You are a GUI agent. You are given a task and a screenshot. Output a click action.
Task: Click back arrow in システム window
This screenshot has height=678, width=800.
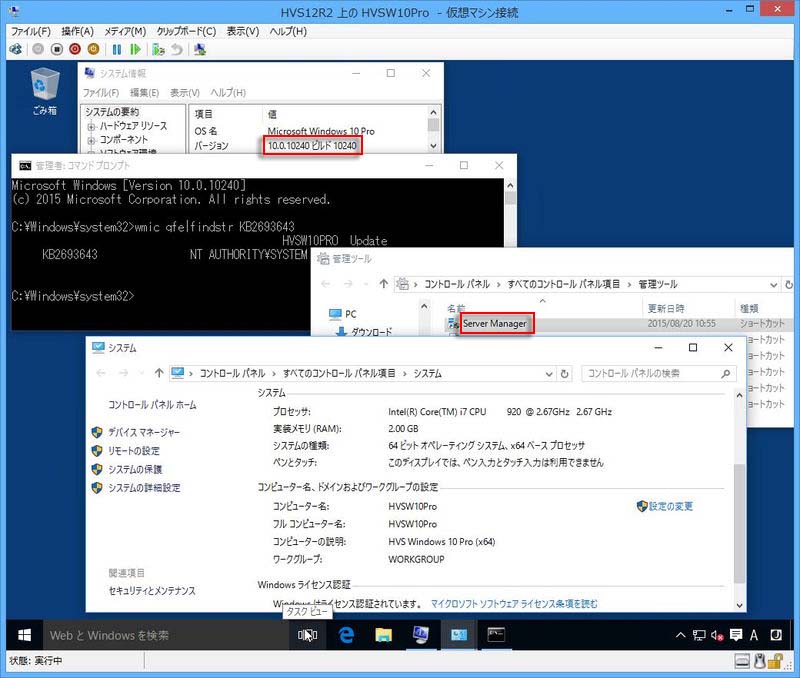101,373
